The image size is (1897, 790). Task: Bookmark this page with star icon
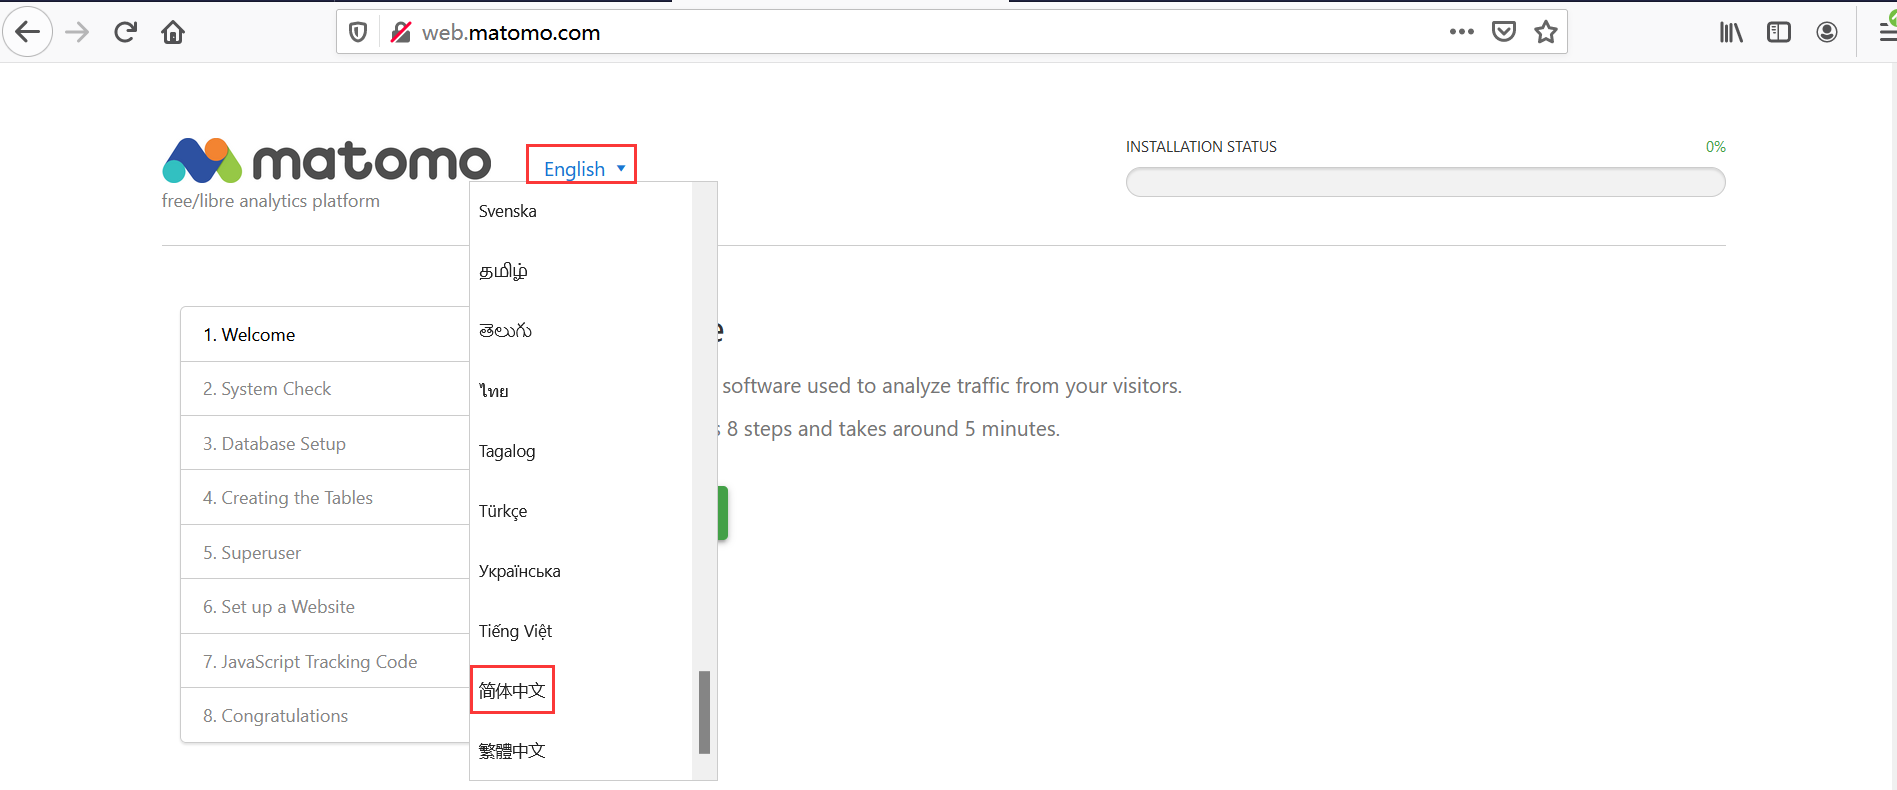tap(1546, 32)
